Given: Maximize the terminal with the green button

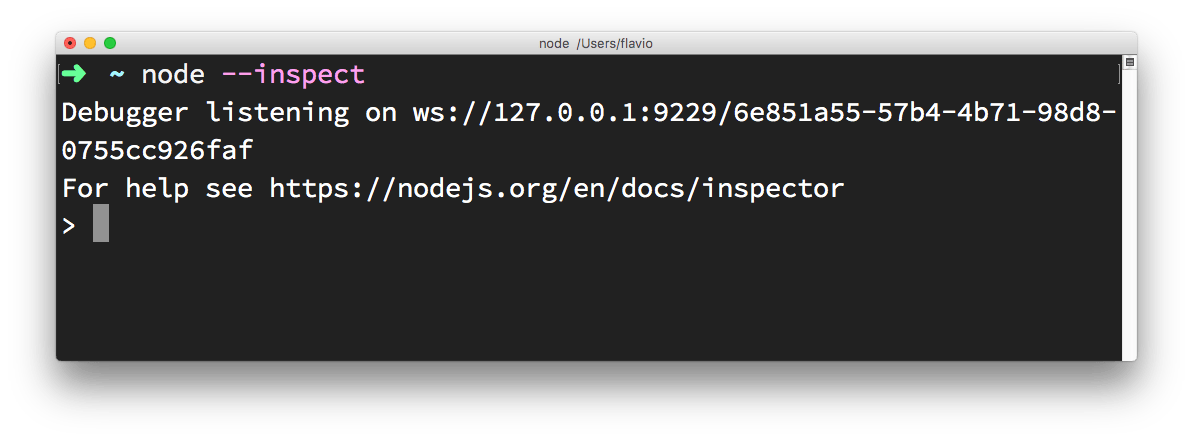Looking at the screenshot, I should pyautogui.click(x=110, y=43).
